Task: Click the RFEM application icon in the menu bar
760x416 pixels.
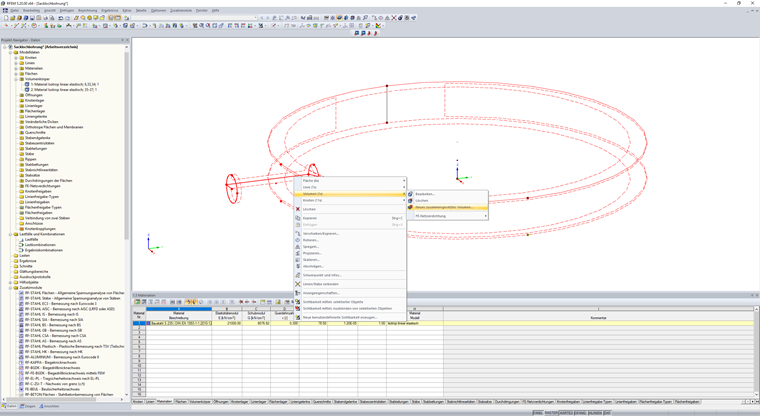Action: [5, 10]
